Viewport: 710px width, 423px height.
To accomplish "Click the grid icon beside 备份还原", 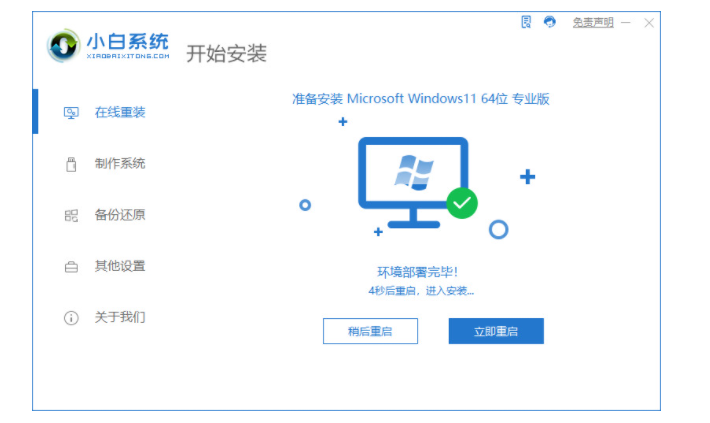I will [71, 215].
